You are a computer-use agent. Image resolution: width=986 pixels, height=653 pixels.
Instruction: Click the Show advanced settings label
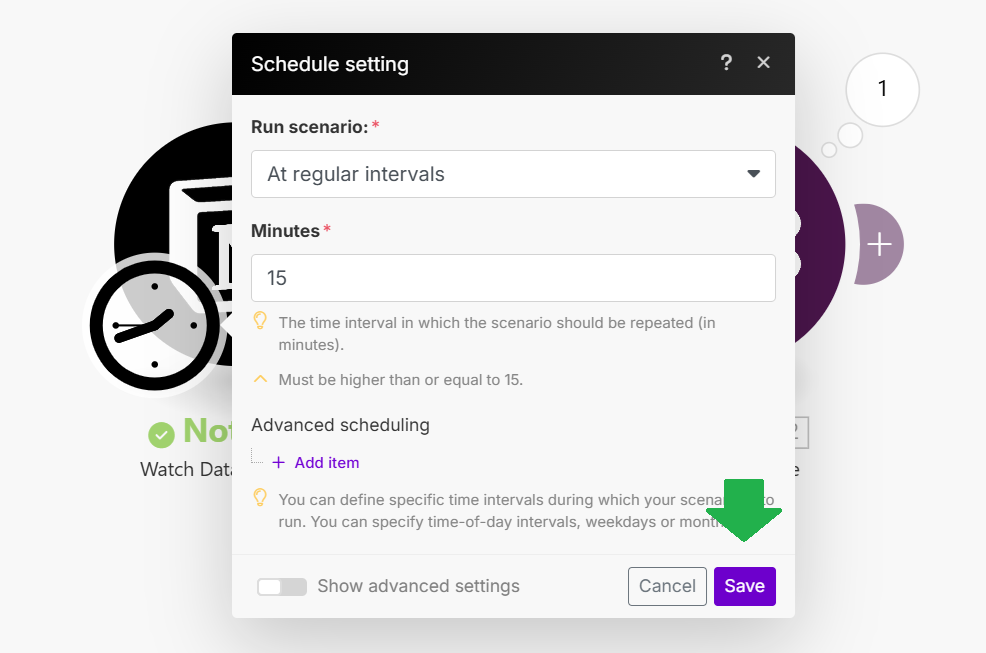(418, 586)
